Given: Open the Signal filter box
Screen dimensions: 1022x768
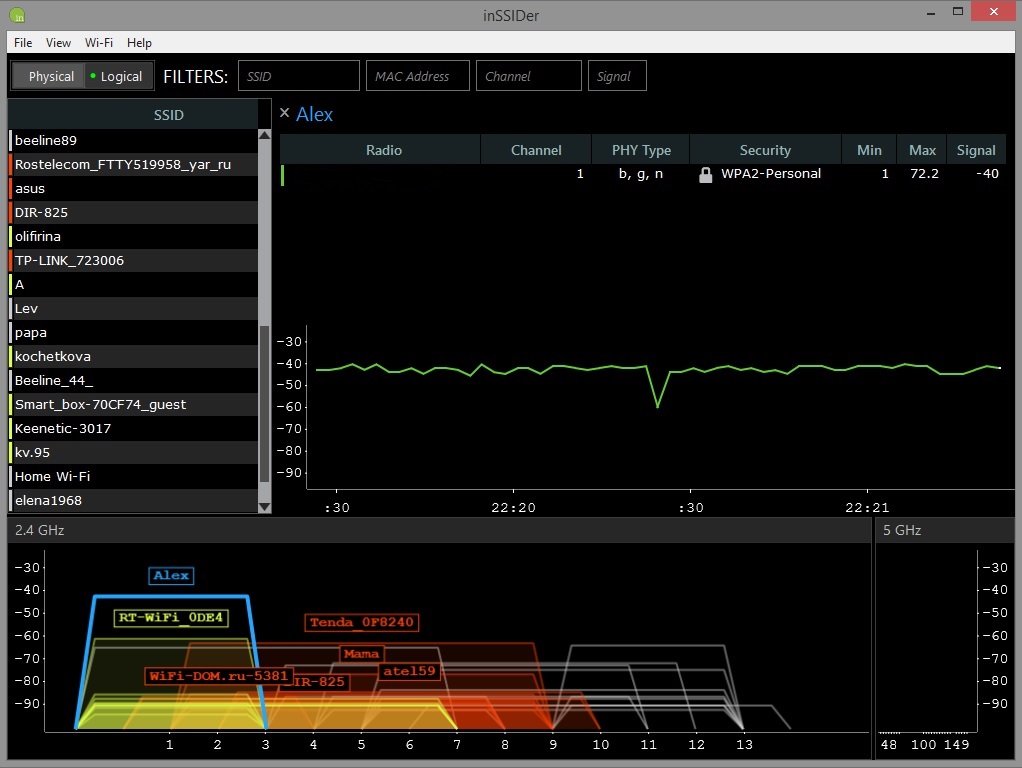Looking at the screenshot, I should tap(617, 76).
